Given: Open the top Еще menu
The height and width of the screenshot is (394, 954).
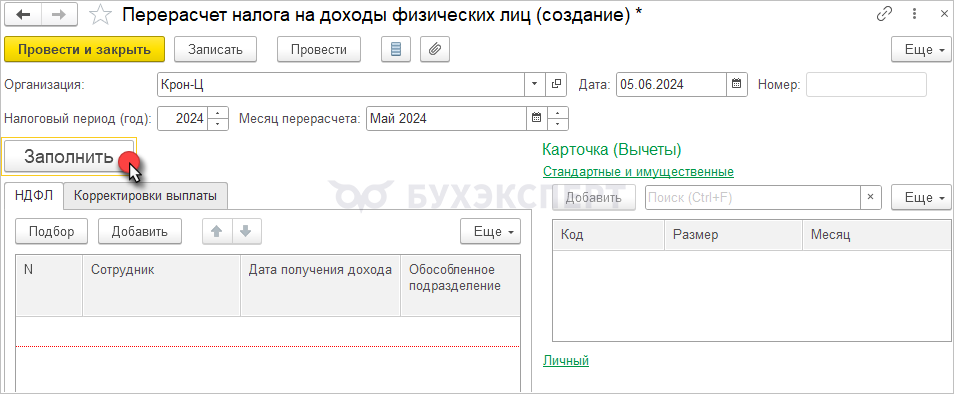Looking at the screenshot, I should tap(921, 49).
